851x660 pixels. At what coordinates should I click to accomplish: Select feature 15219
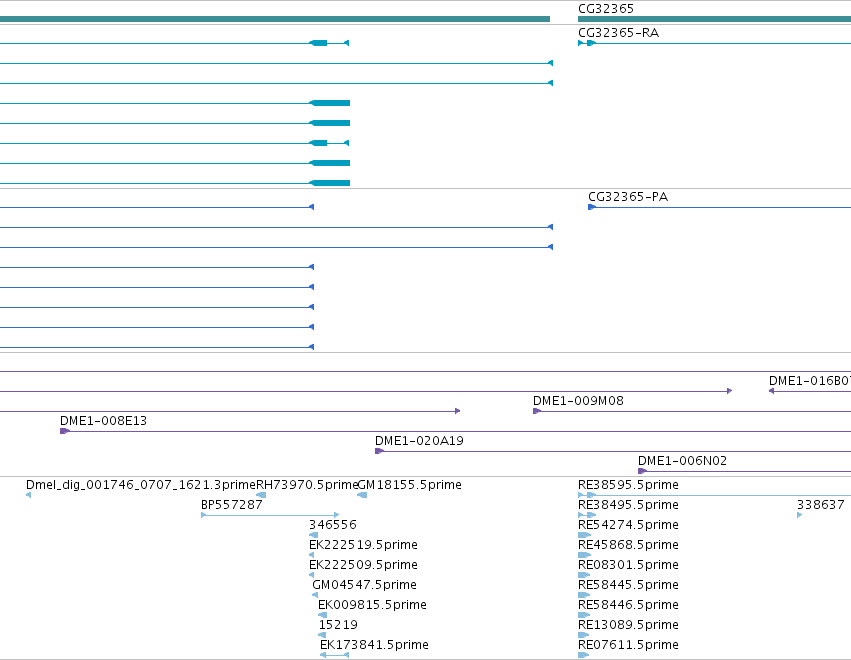point(338,625)
